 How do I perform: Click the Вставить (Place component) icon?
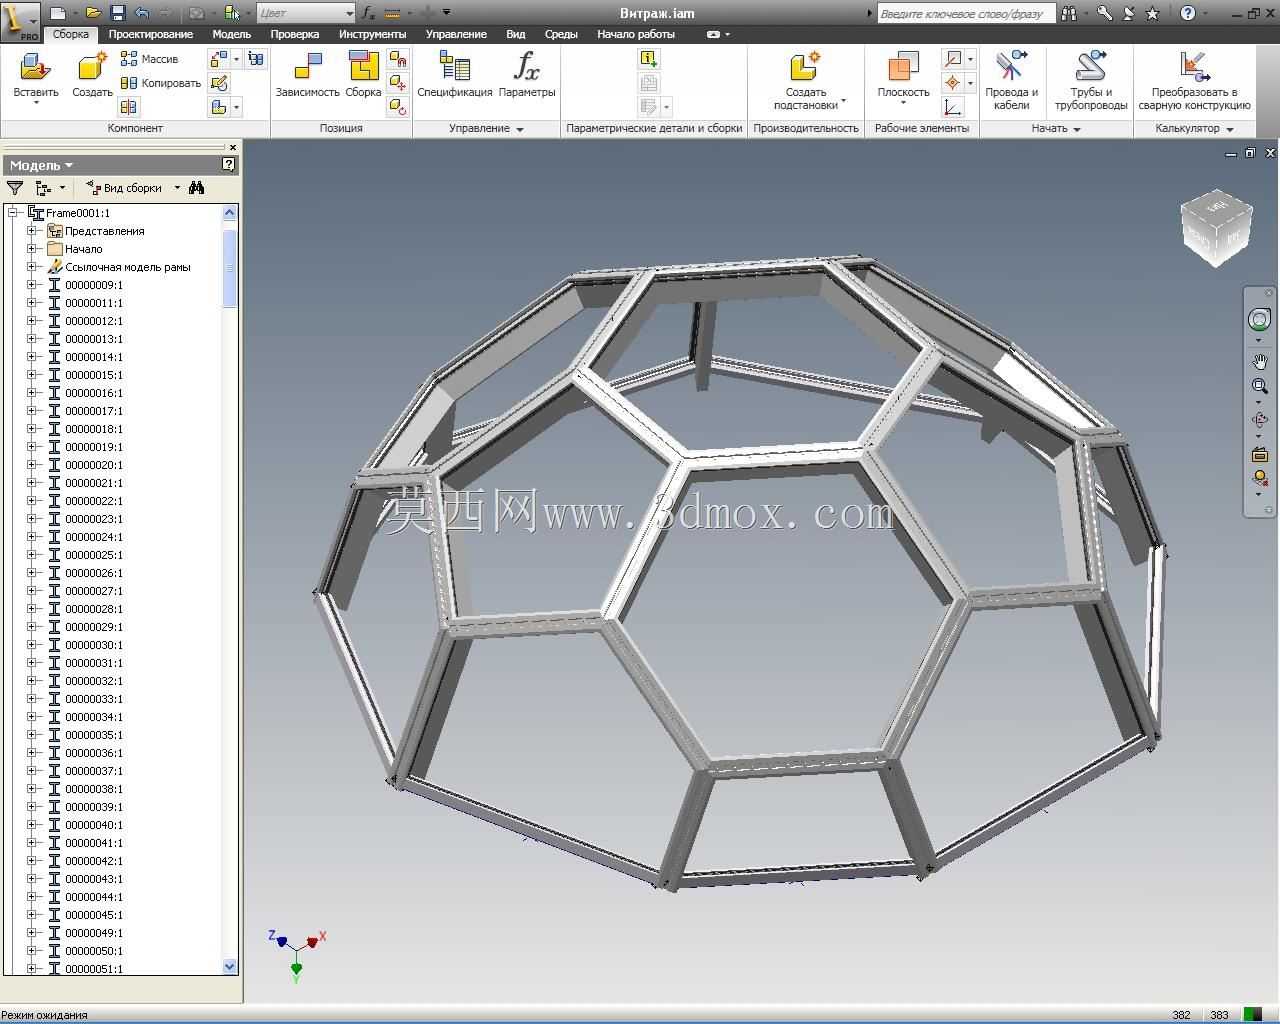[35, 67]
